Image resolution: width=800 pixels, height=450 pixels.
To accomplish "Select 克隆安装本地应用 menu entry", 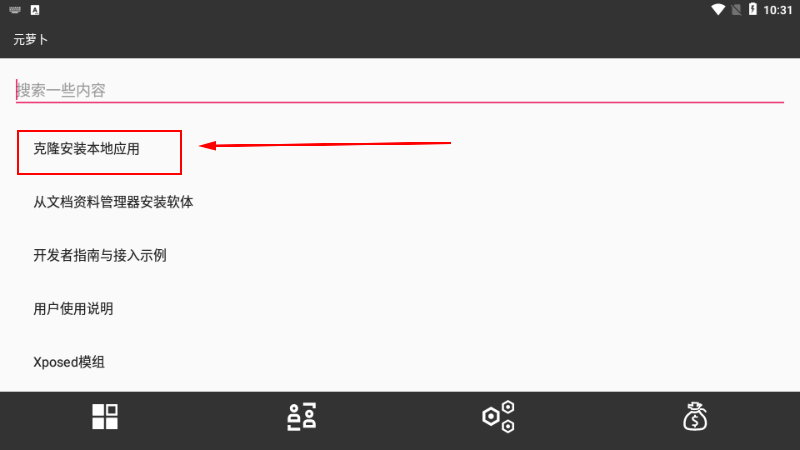I will tap(86, 149).
